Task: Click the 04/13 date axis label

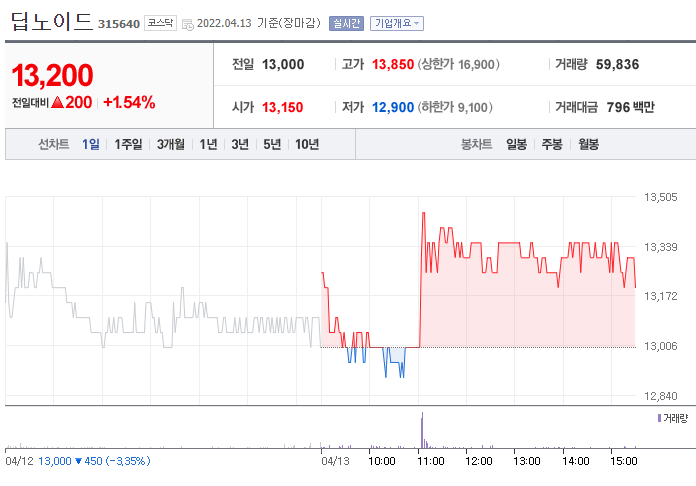Action: (336, 461)
